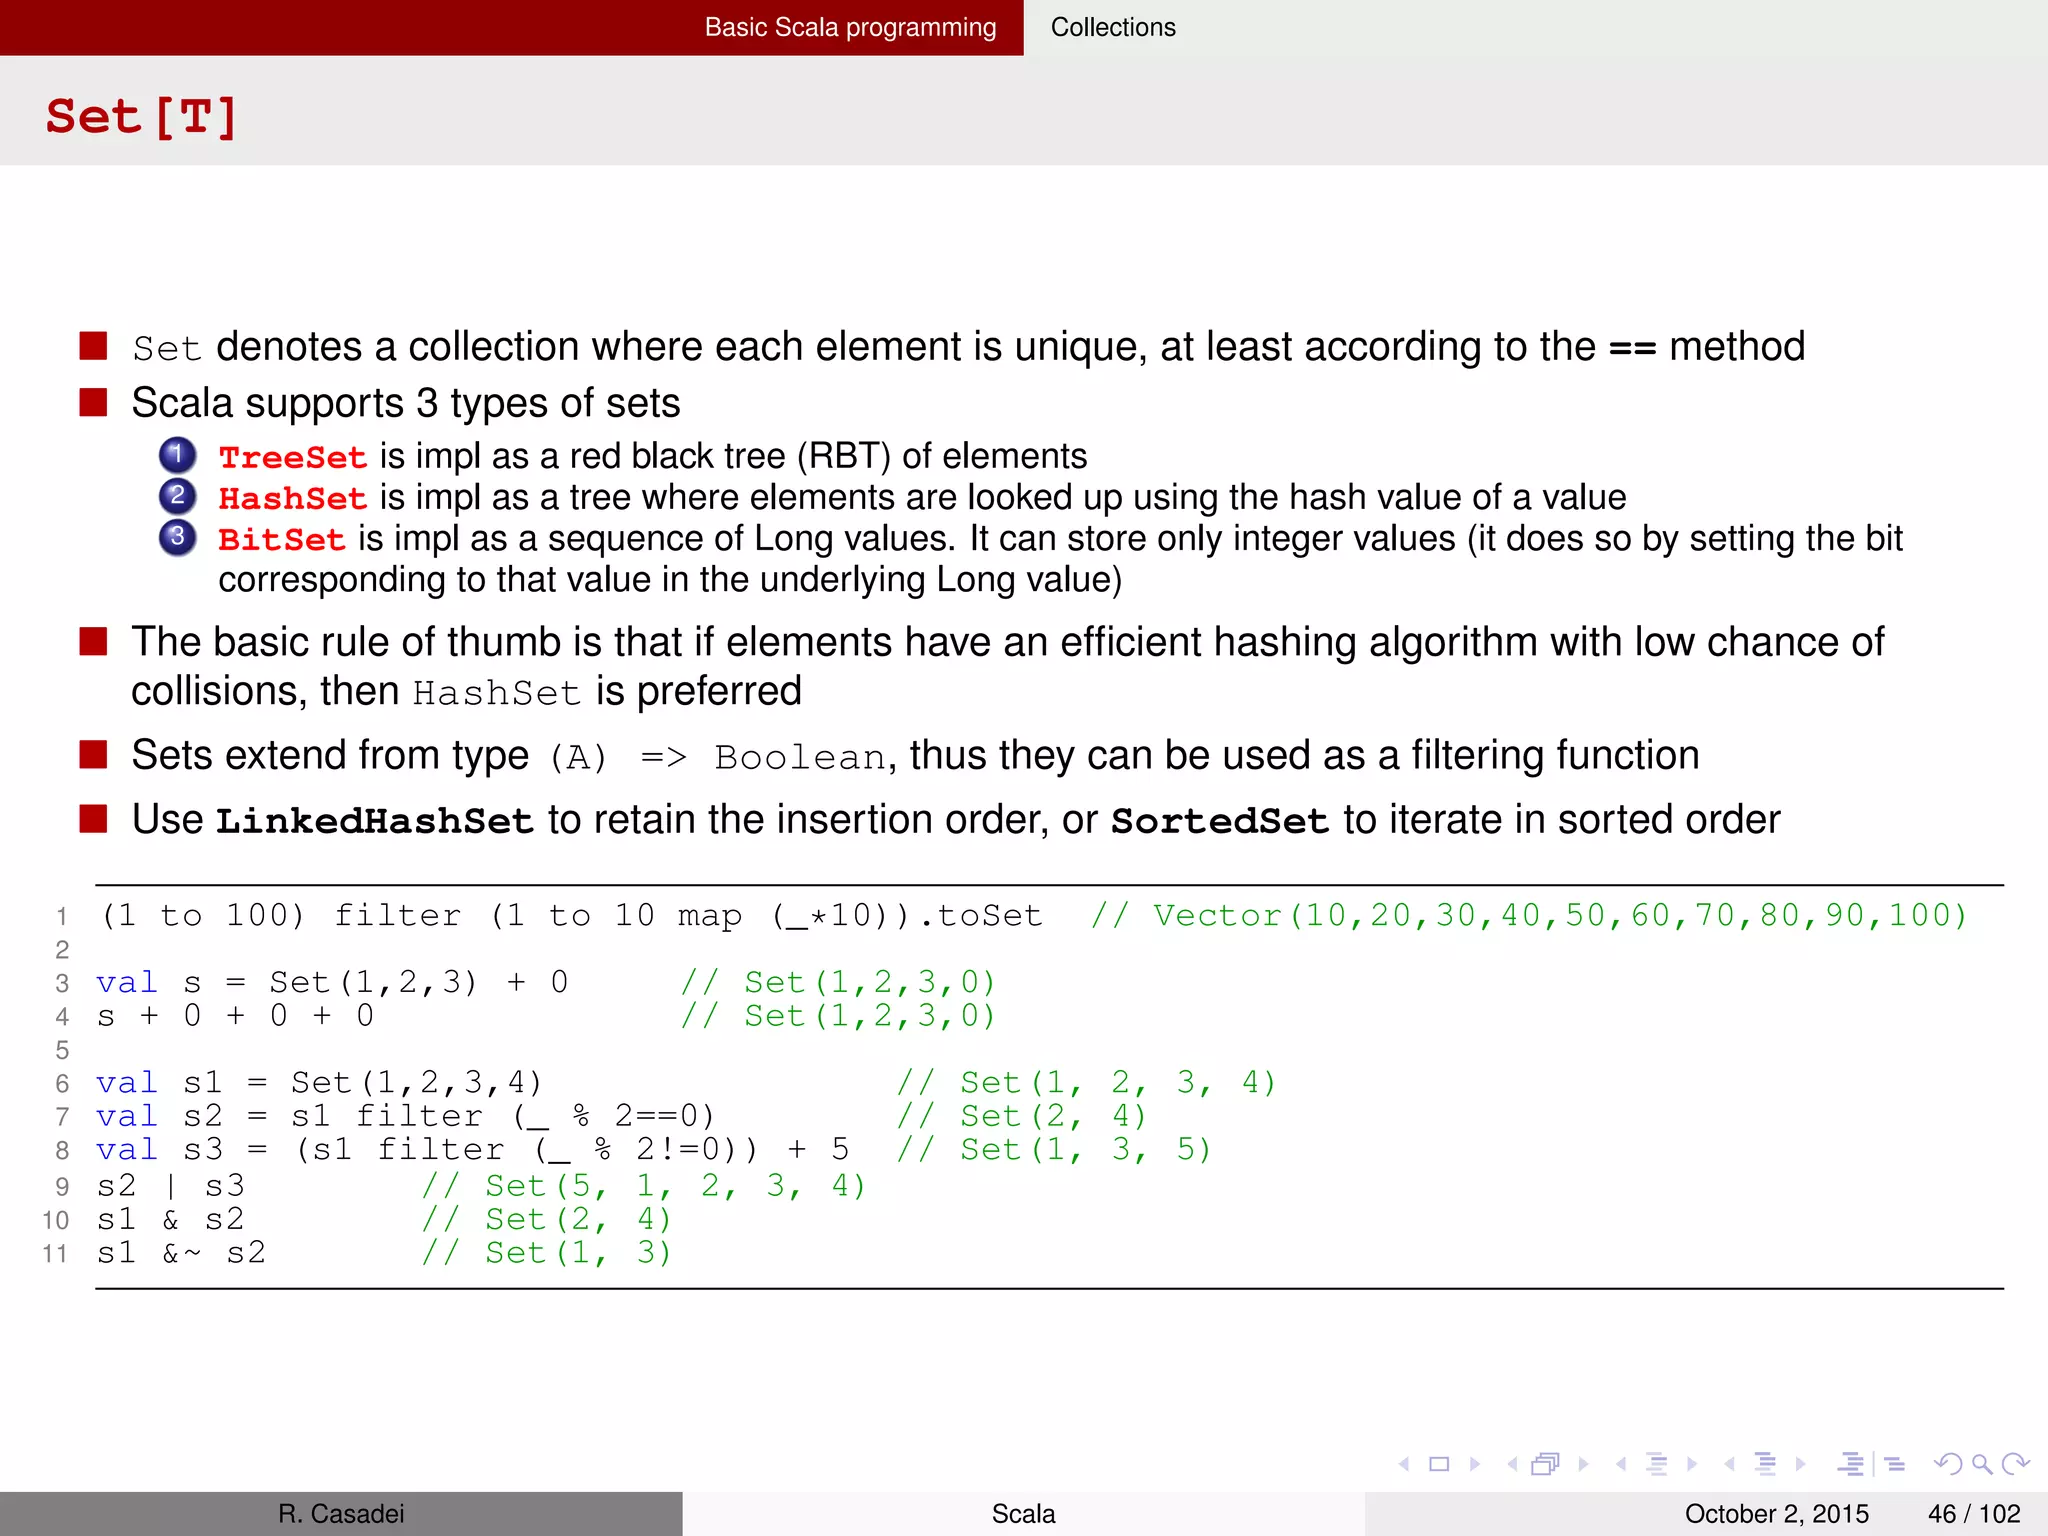Jump to presentation end icon
The image size is (2048, 1536).
[x=1894, y=1464]
